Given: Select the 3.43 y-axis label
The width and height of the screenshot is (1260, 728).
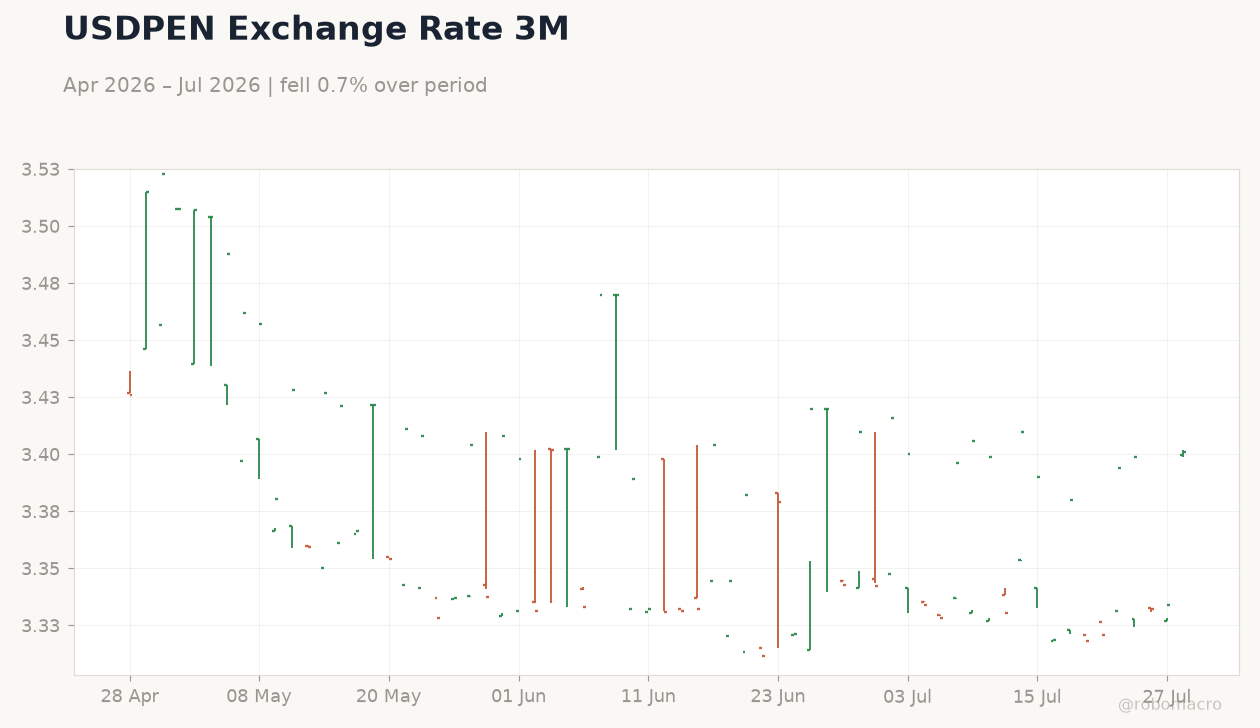Looking at the screenshot, I should [41, 398].
